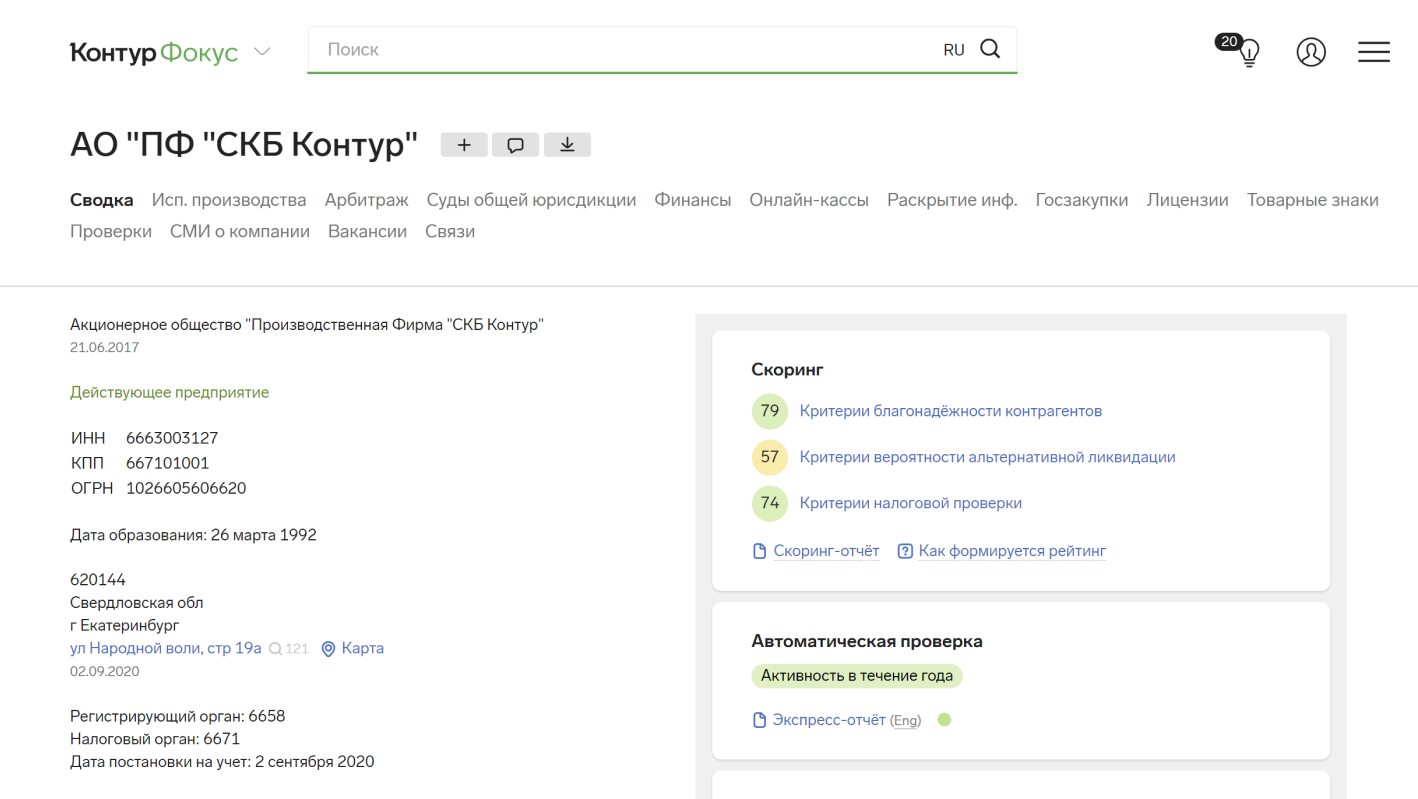
Task: Open the Скоринг-отчёт link
Action: pyautogui.click(x=826, y=551)
